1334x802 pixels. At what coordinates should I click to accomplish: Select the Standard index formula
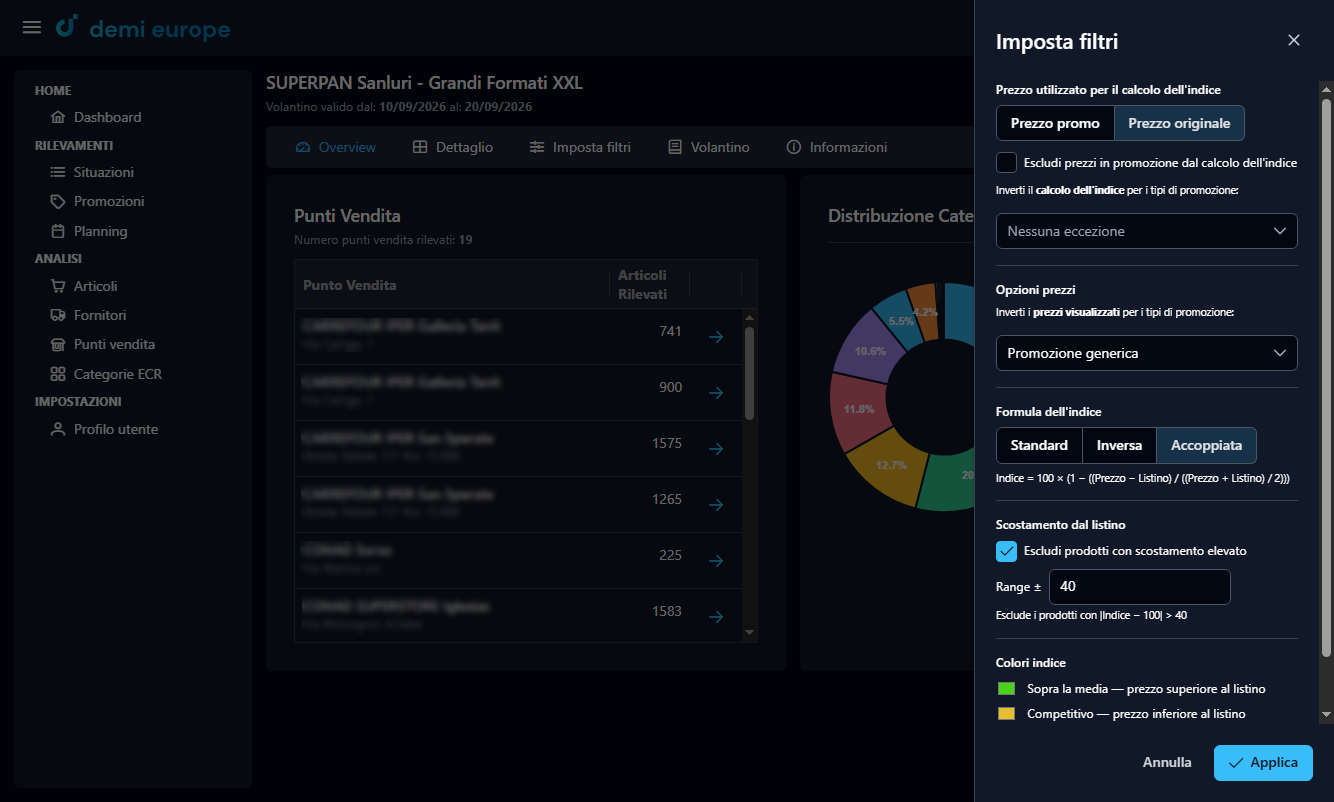[x=1039, y=445]
